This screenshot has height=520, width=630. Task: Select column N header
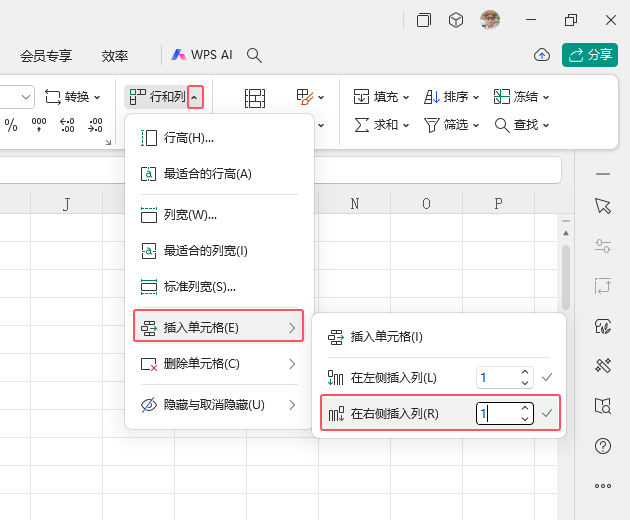354,204
